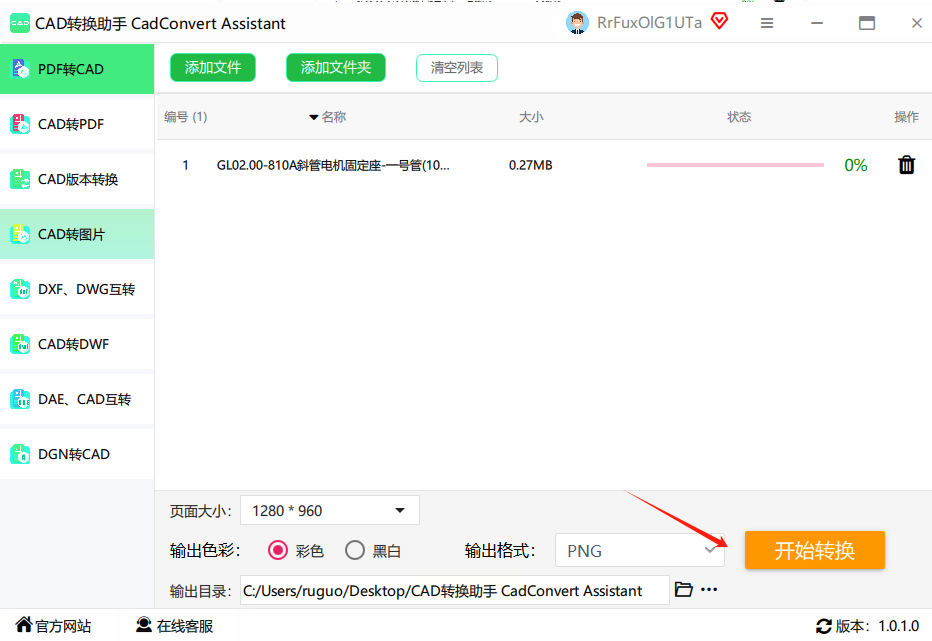Image resolution: width=932 pixels, height=641 pixels.
Task: Click the home icon for 官方网站
Action: point(24,624)
